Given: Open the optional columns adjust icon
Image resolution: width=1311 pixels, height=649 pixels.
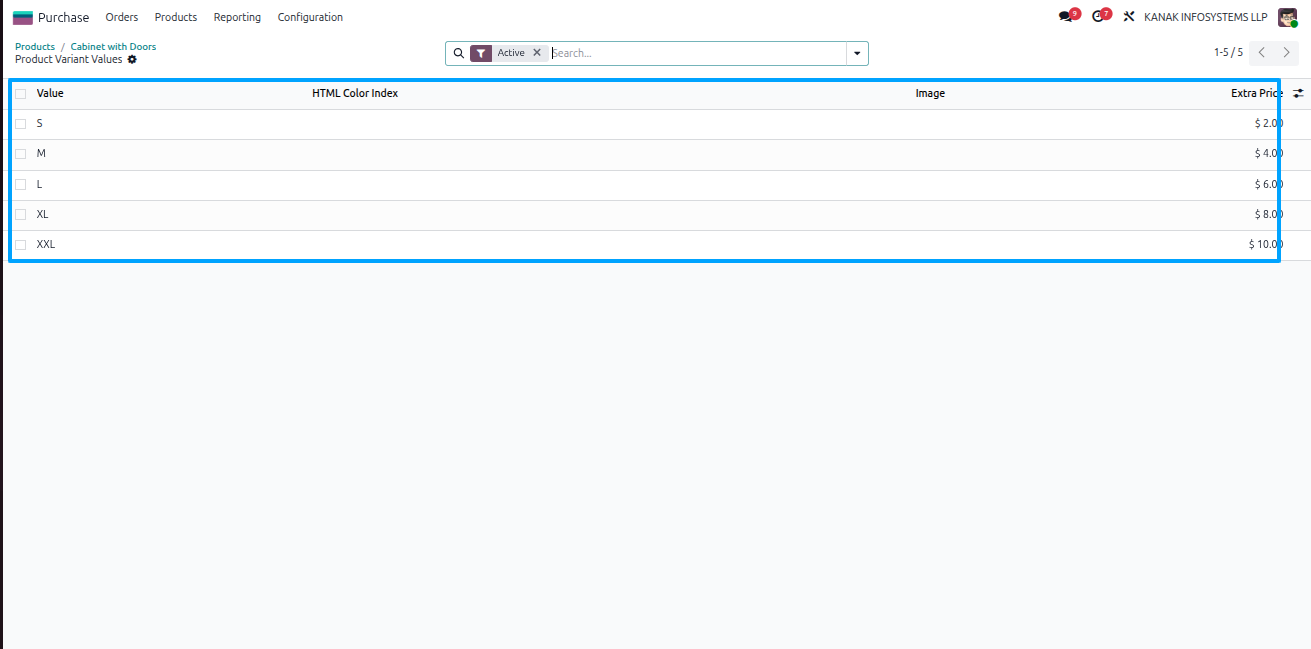Looking at the screenshot, I should [x=1298, y=93].
